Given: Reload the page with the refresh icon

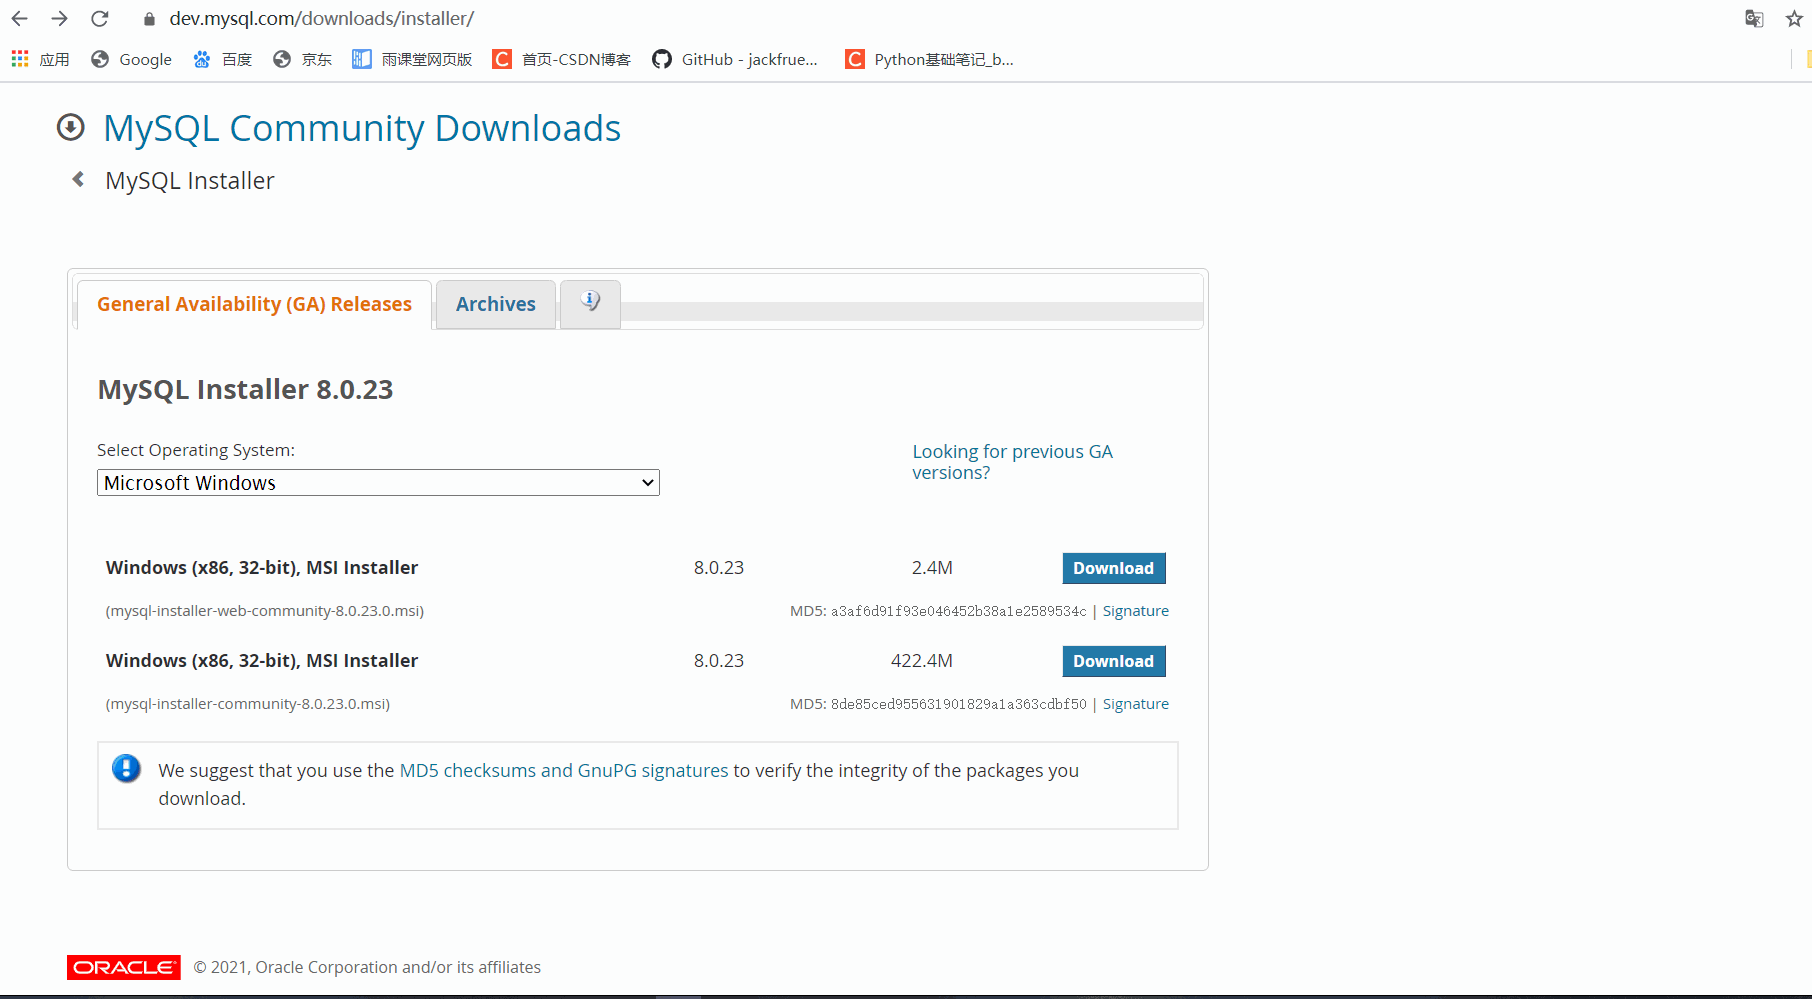Looking at the screenshot, I should point(100,19).
